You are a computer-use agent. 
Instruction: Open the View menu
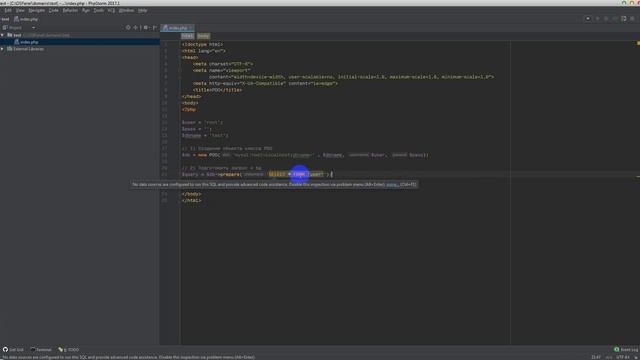click(x=20, y=10)
